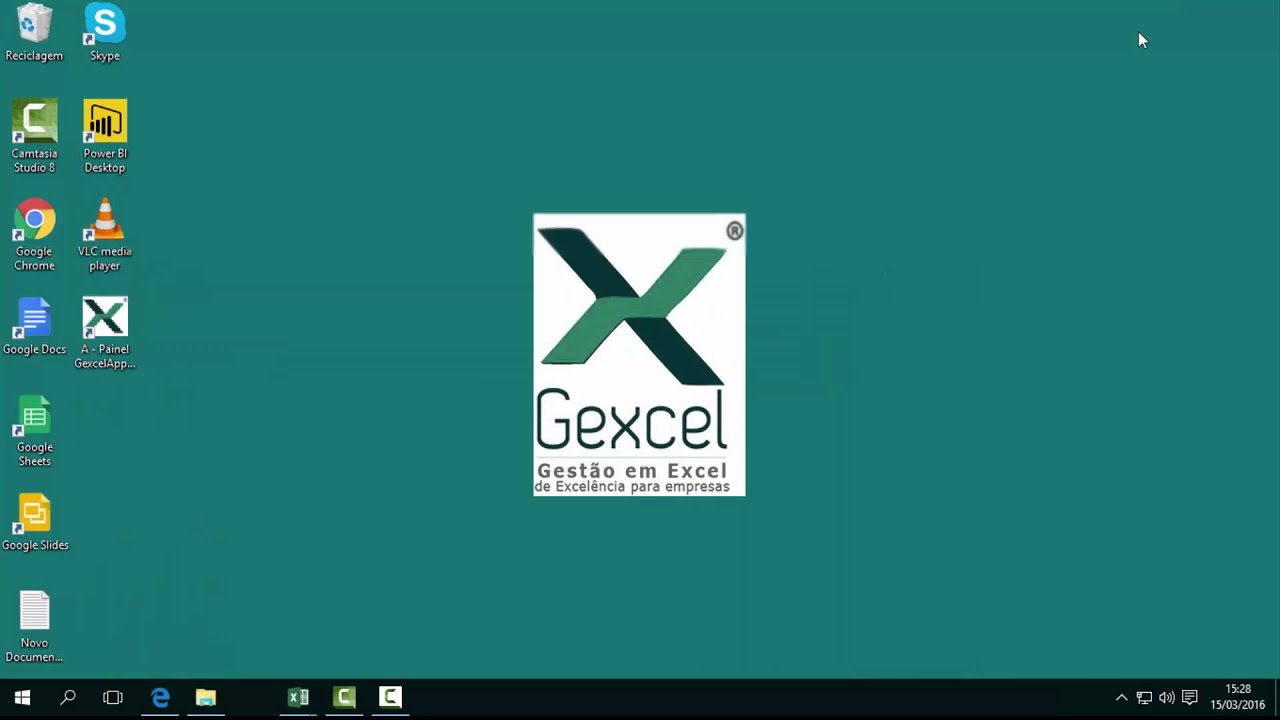Image resolution: width=1280 pixels, height=720 pixels.
Task: Select the Google Sheets desktop shortcut
Action: (34, 431)
